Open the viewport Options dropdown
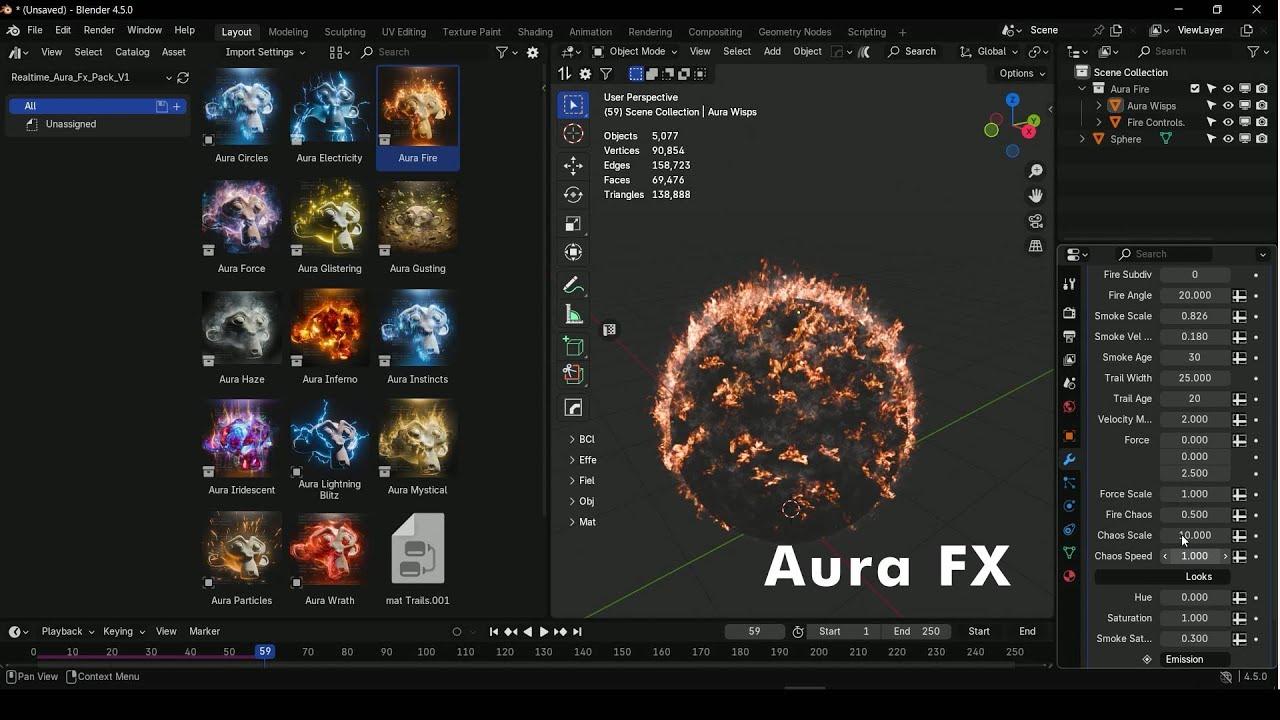This screenshot has width=1280, height=720. pos(1022,73)
